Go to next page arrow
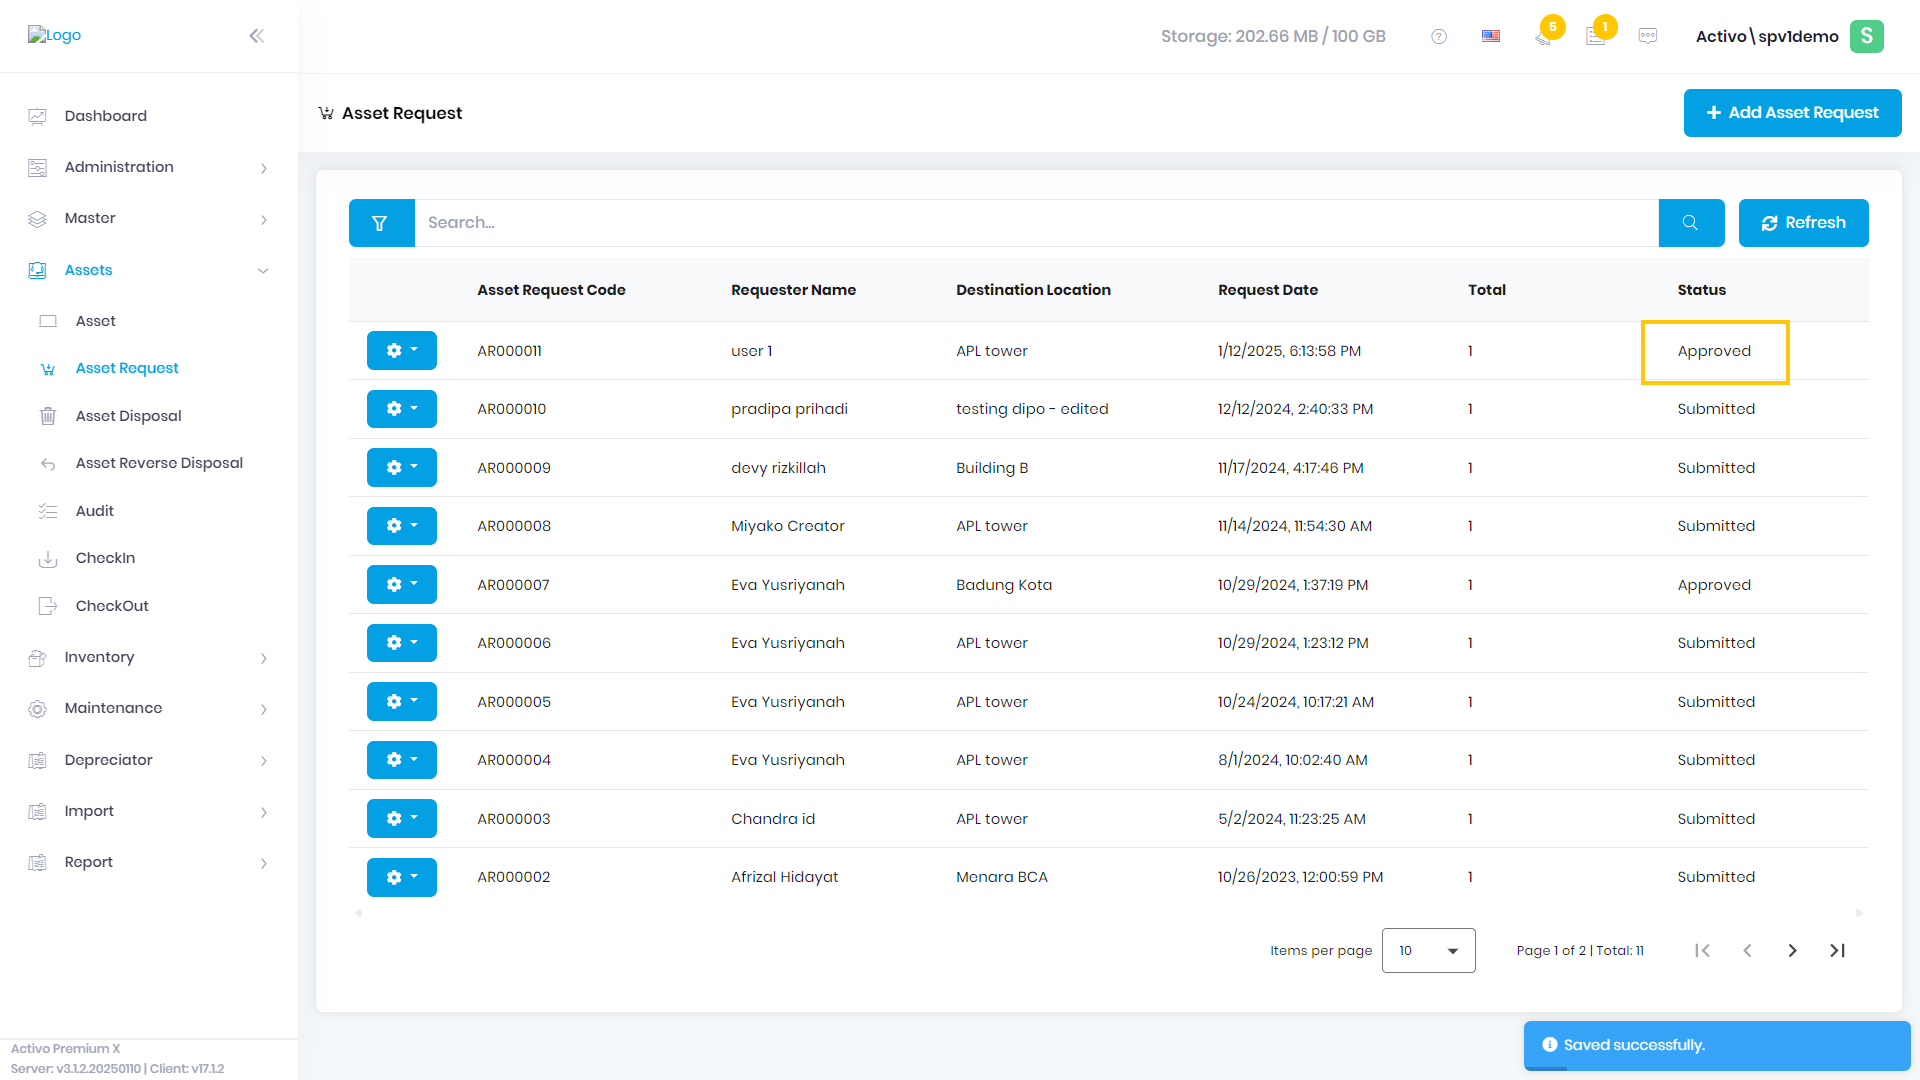The width and height of the screenshot is (1920, 1080). 1793,951
